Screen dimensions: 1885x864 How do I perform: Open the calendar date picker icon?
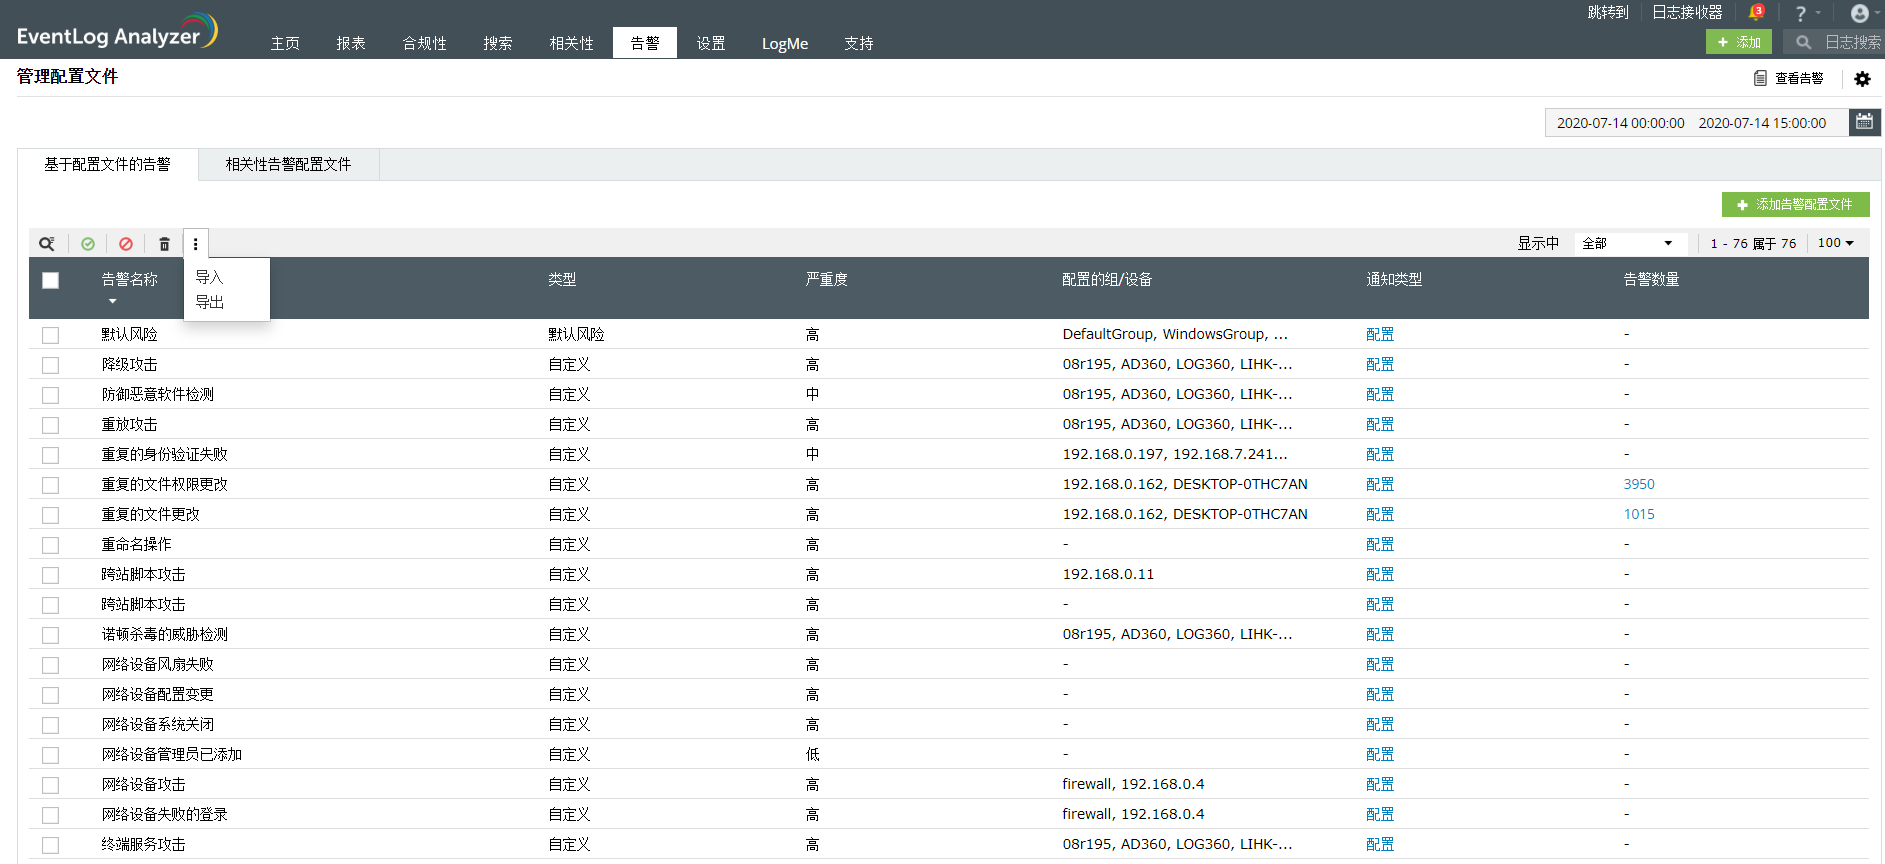click(x=1864, y=122)
